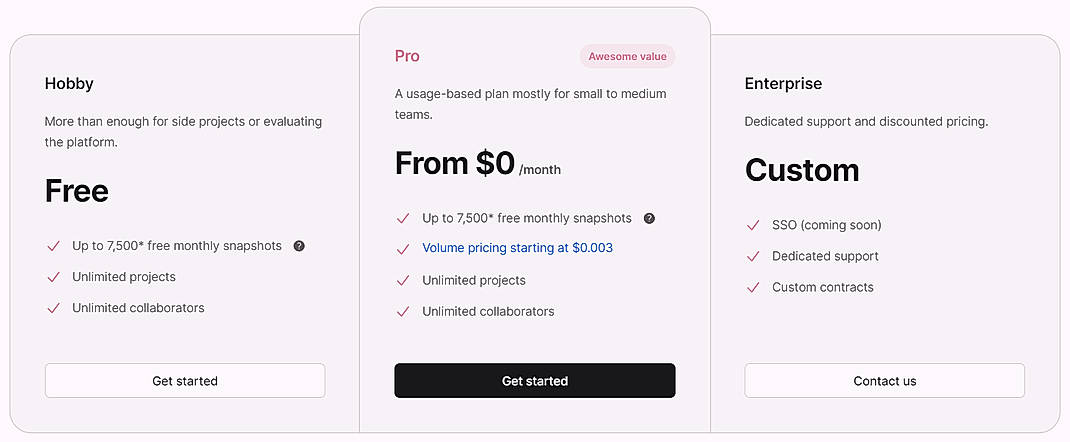The width and height of the screenshot is (1070, 442).
Task: Open the Volume pricing starting at $0.003 link
Action: 517,248
